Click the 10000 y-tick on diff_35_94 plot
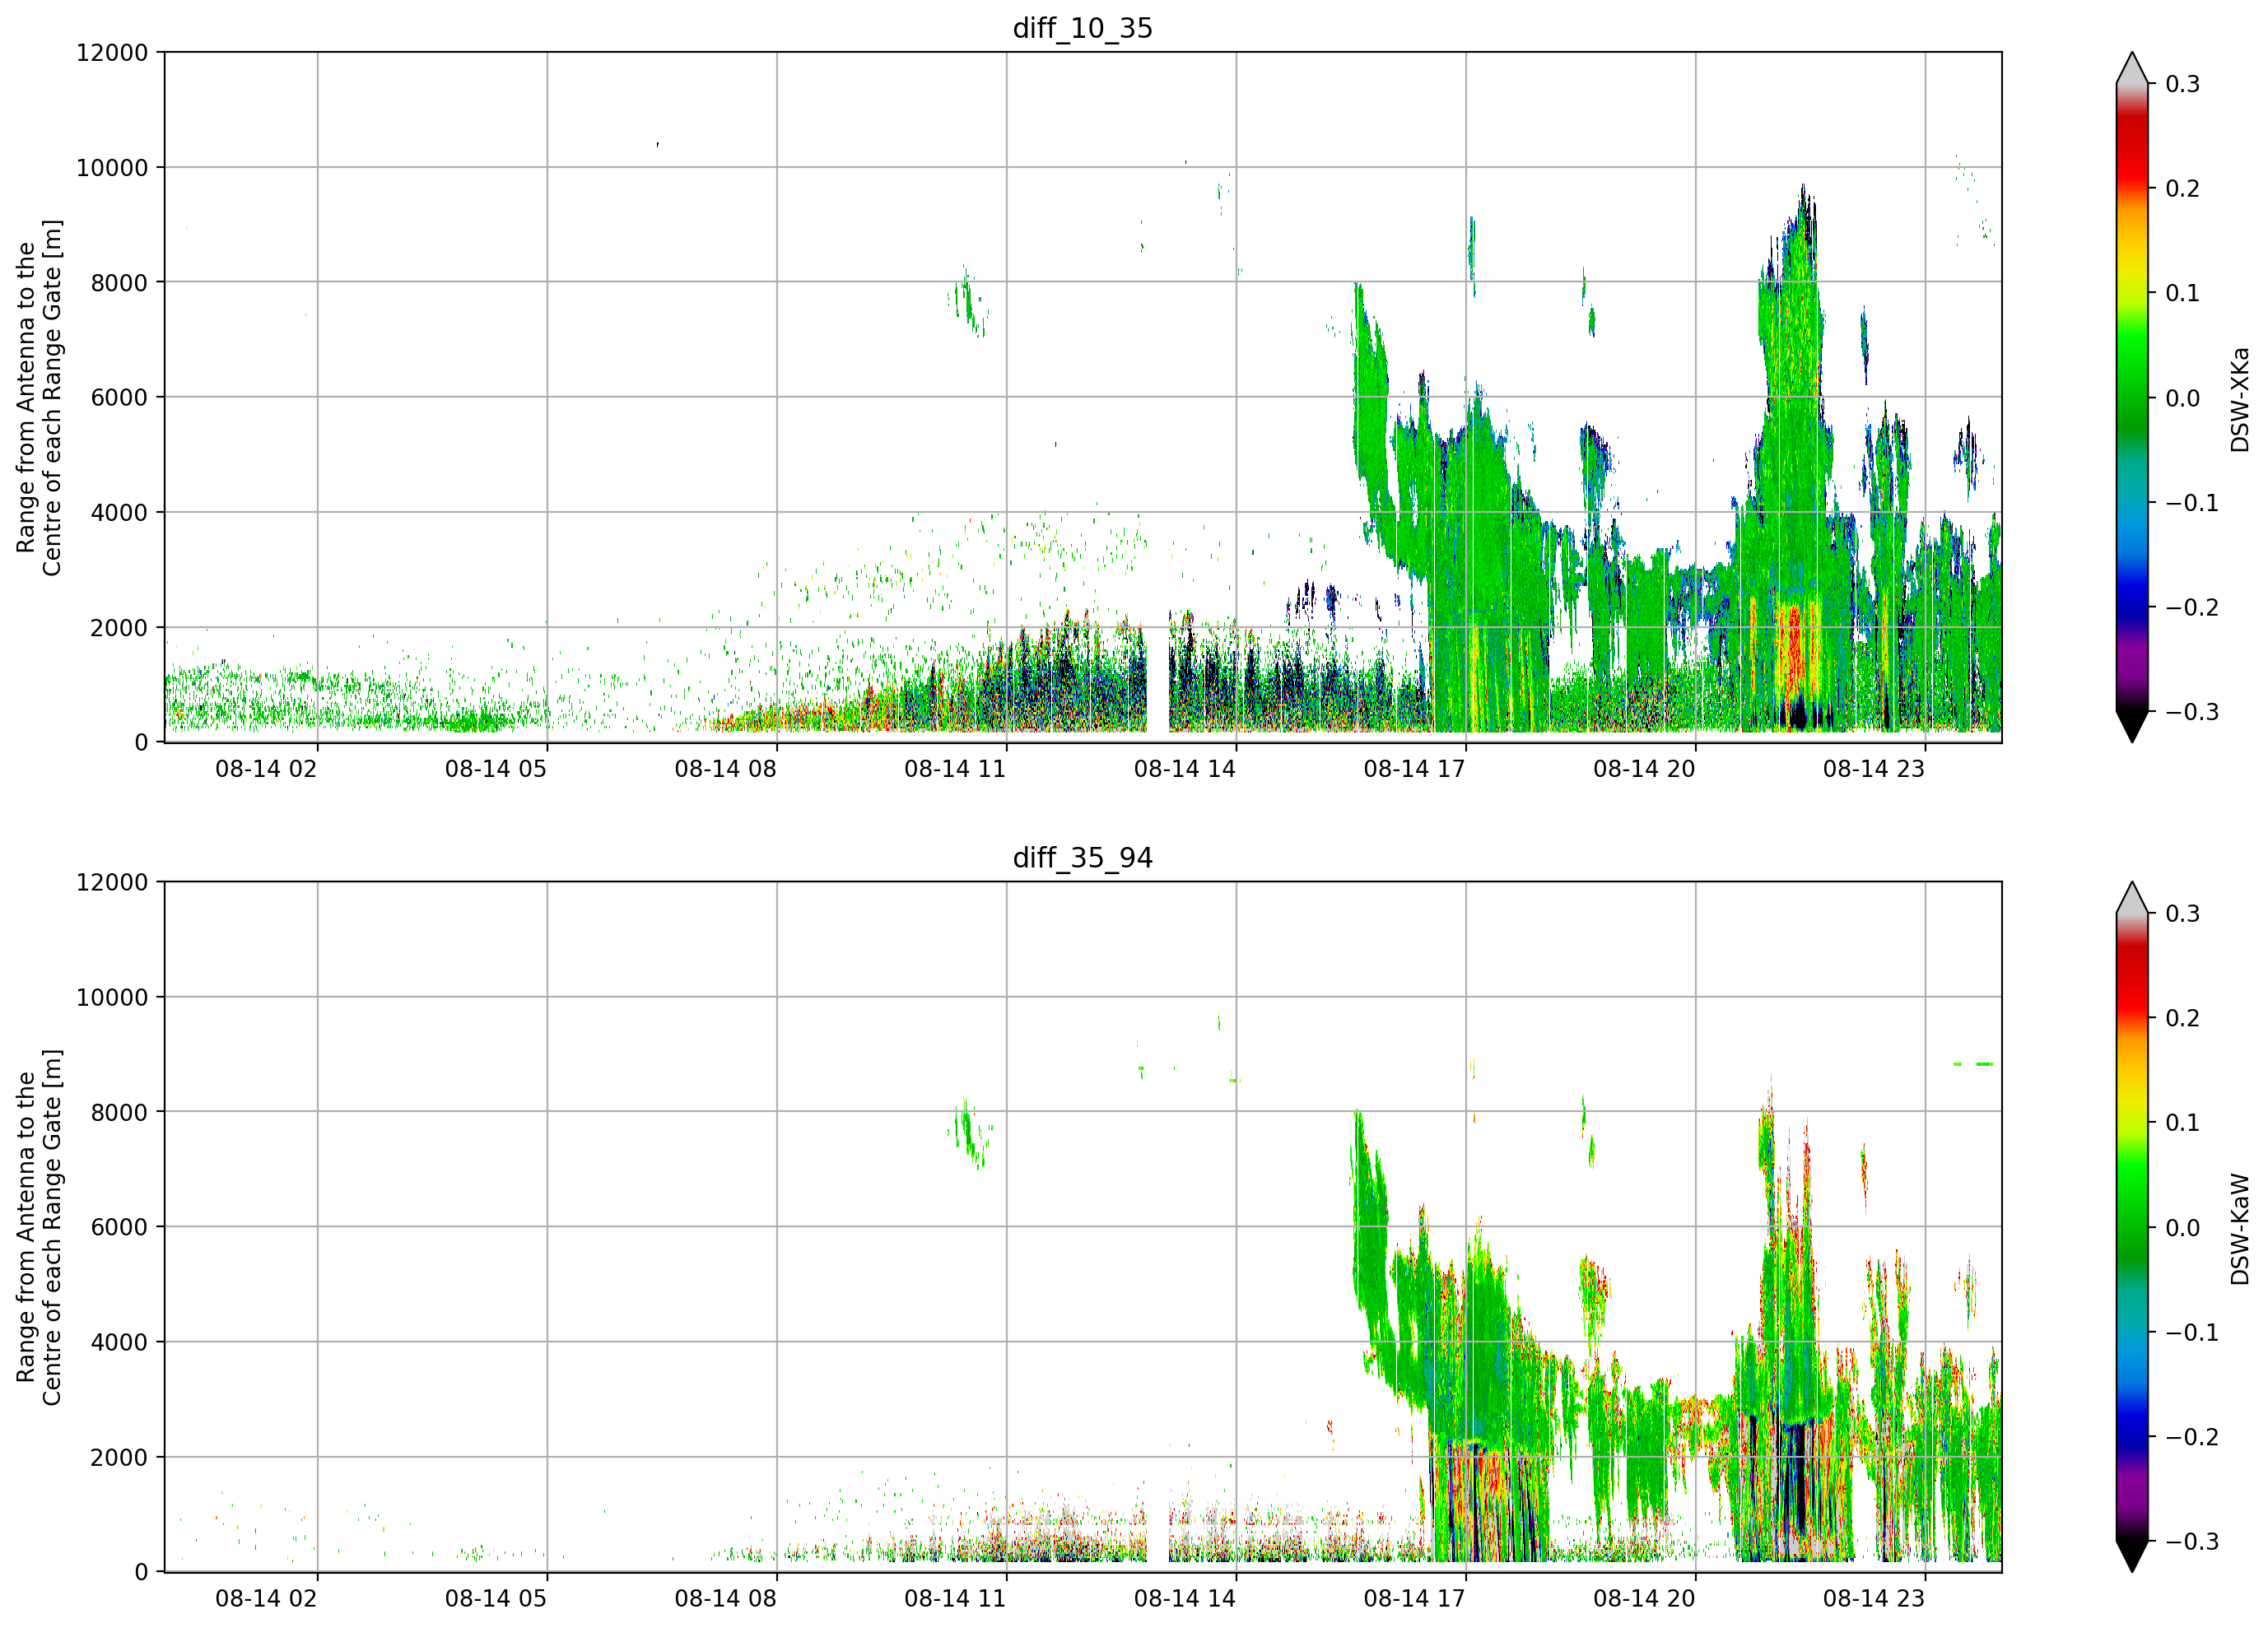This screenshot has height=1628, width=2268. pos(112,997)
